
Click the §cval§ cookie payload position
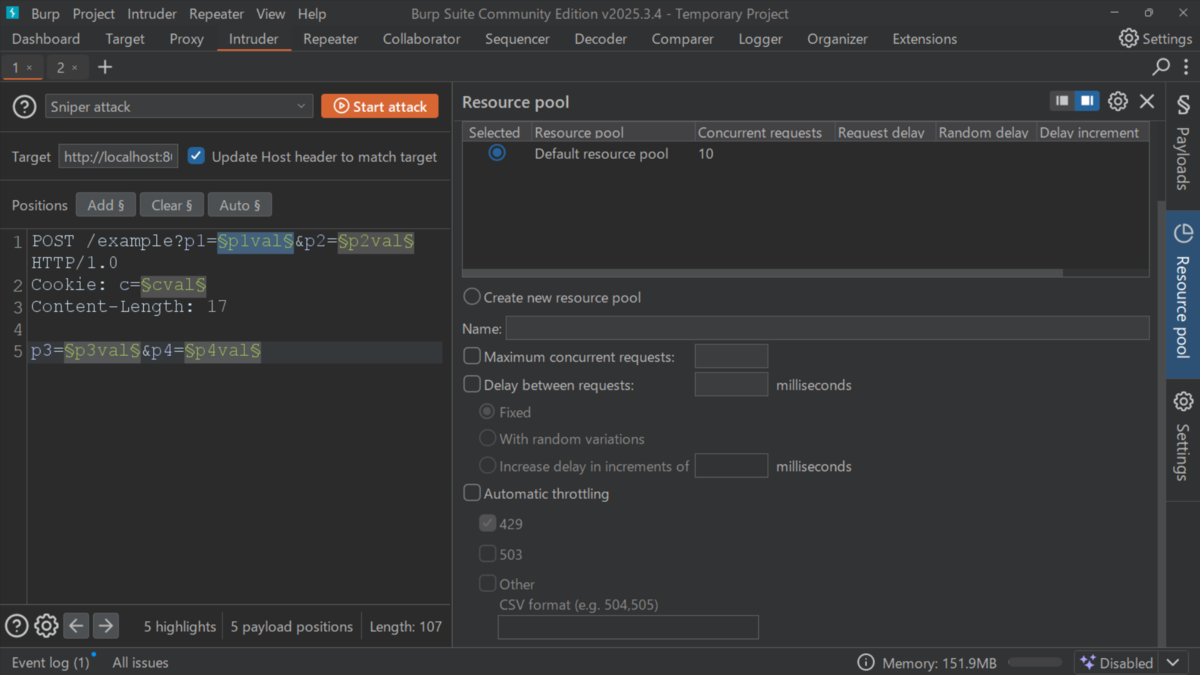coord(173,285)
